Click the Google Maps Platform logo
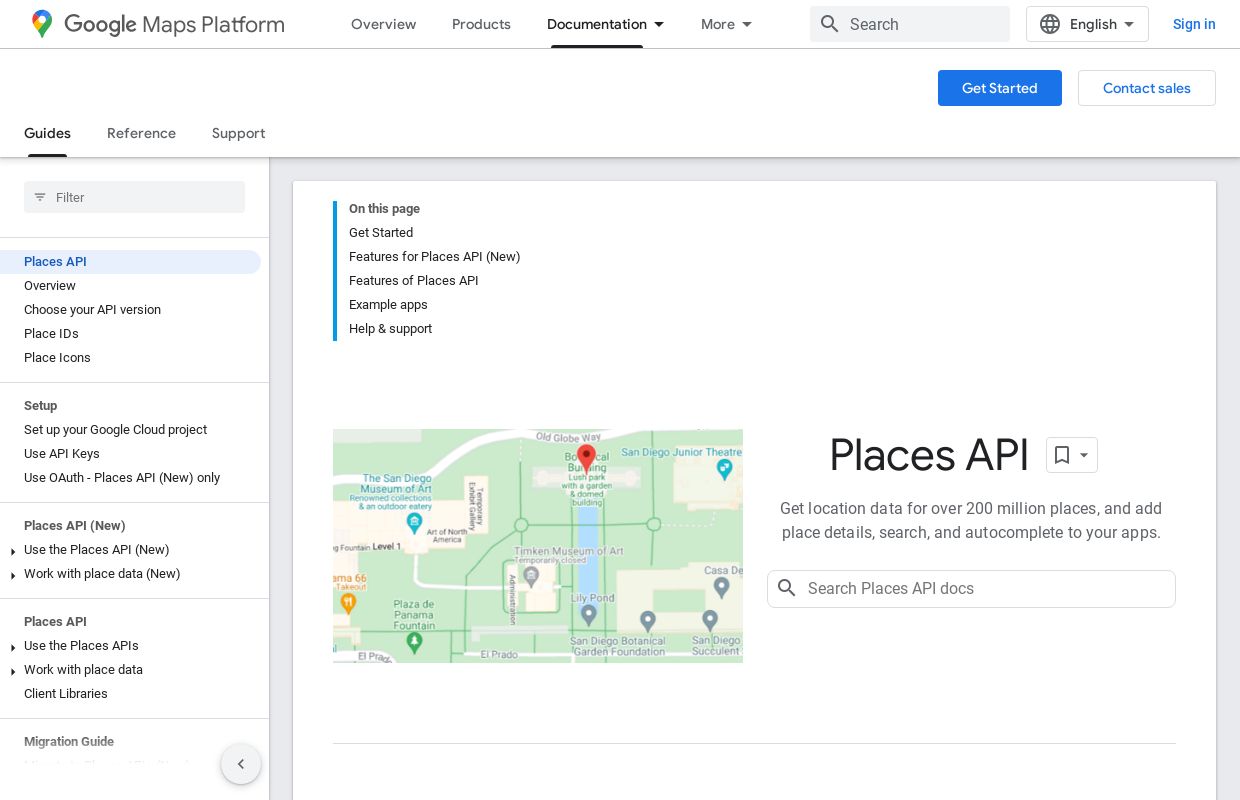 click(x=157, y=24)
